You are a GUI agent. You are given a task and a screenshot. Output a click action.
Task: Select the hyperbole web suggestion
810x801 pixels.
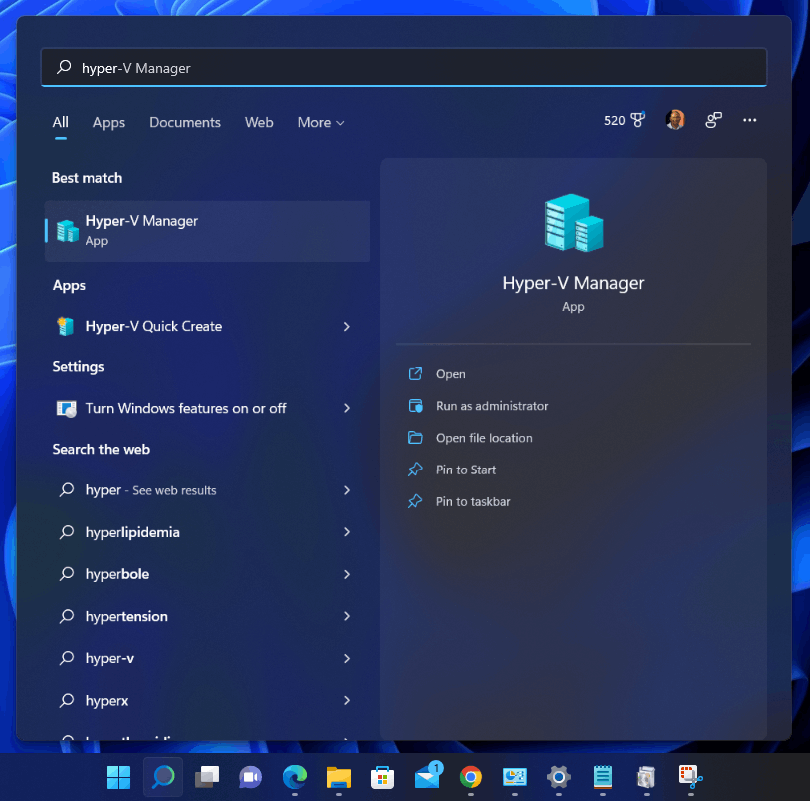pos(205,574)
